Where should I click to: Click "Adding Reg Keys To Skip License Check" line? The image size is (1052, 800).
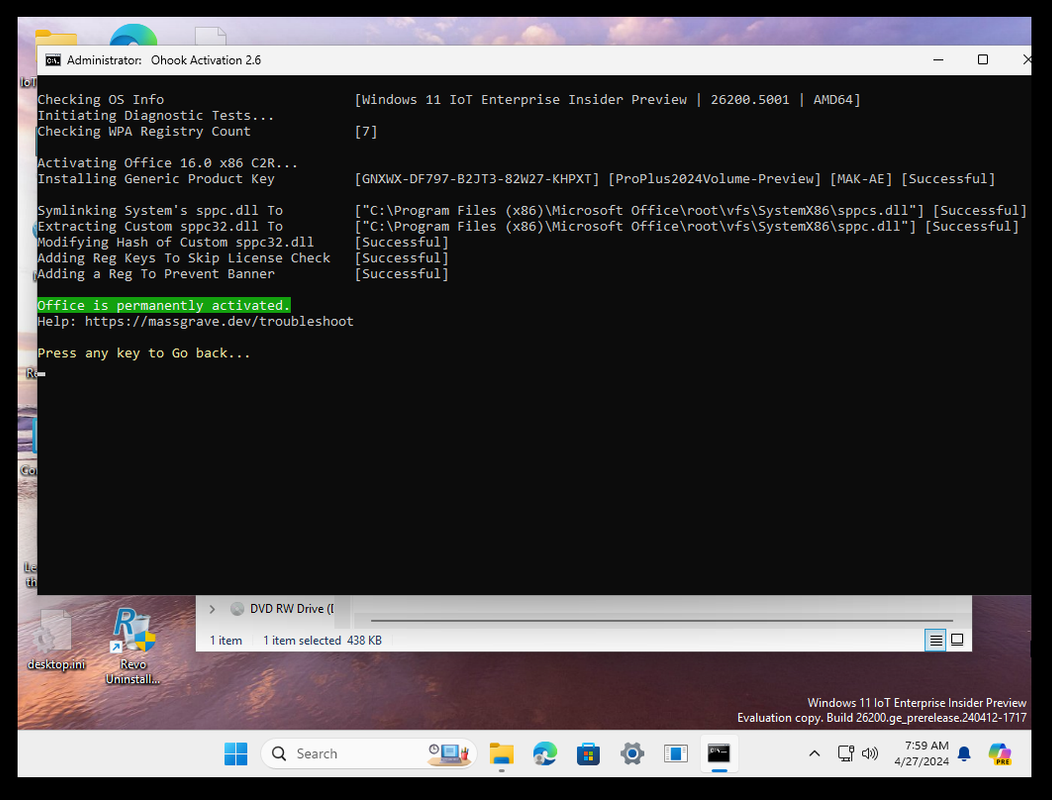point(184,258)
